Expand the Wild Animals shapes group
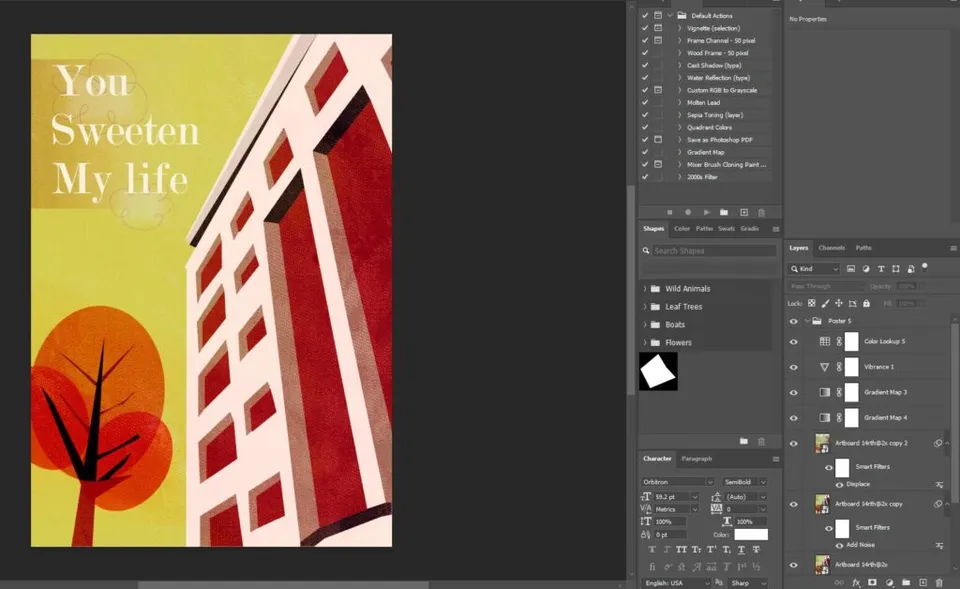The height and width of the screenshot is (589, 960). point(645,288)
